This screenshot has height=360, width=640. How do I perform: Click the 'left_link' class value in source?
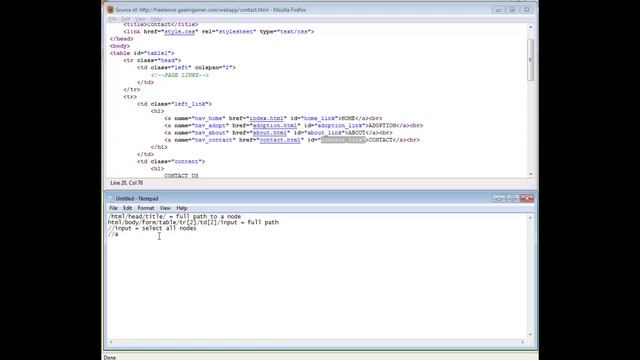pos(191,104)
